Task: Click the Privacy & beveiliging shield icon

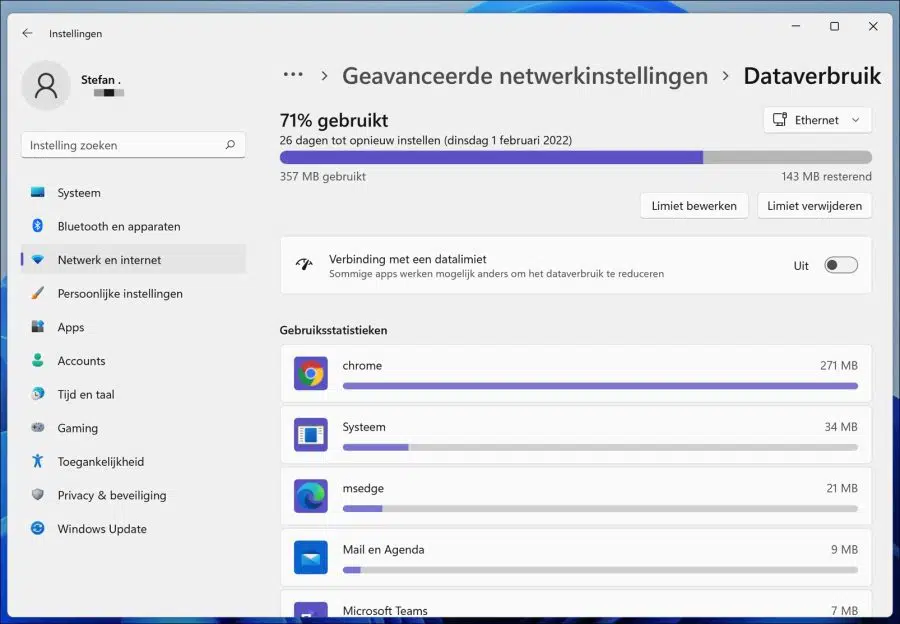Action: tap(38, 494)
